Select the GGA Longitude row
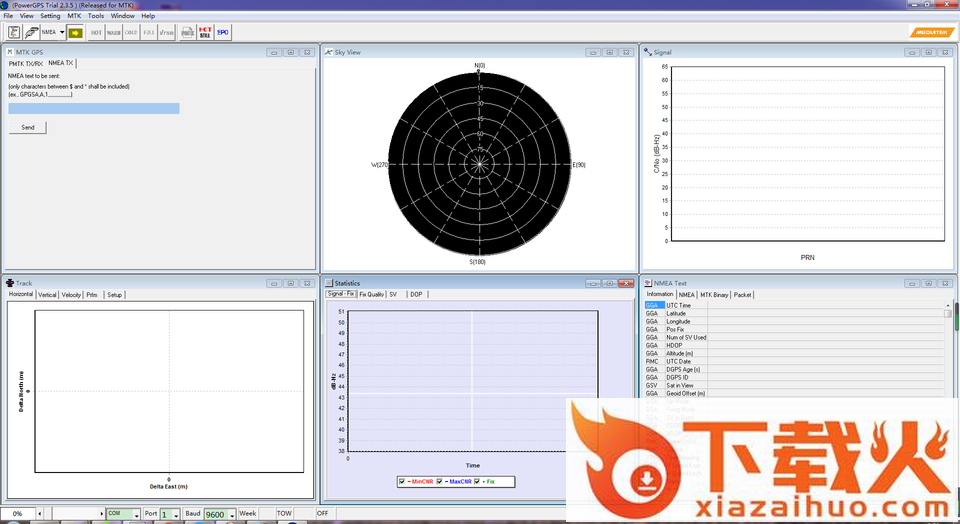This screenshot has height=524, width=960. click(x=794, y=321)
